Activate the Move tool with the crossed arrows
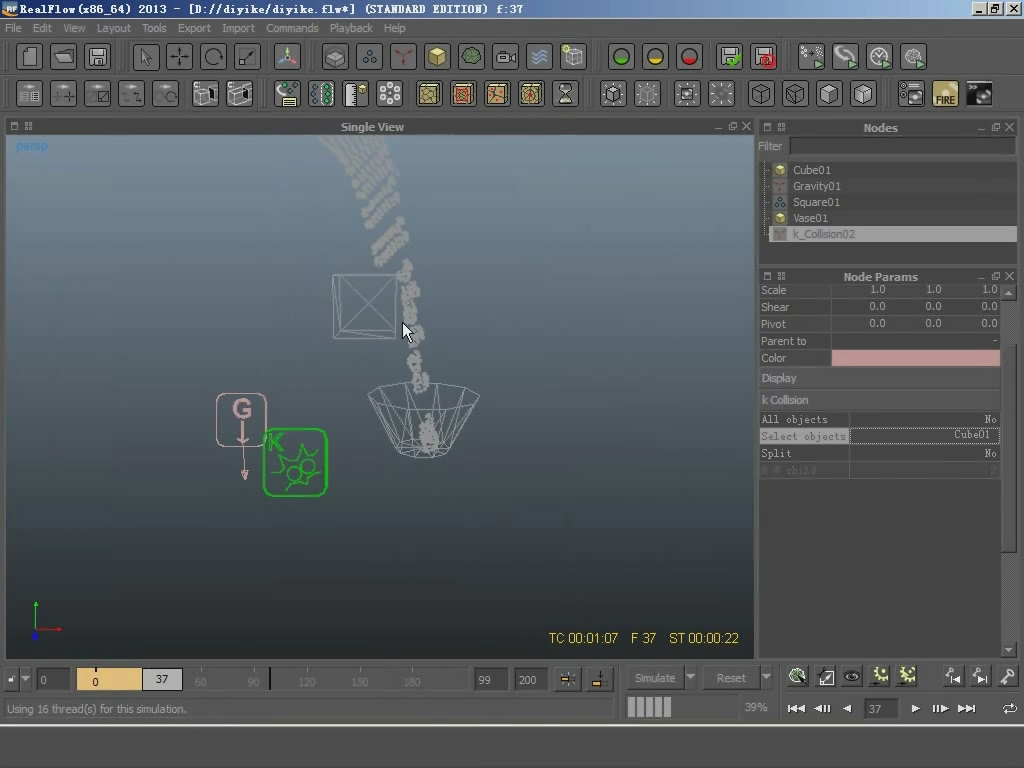1024x768 pixels. click(x=180, y=57)
